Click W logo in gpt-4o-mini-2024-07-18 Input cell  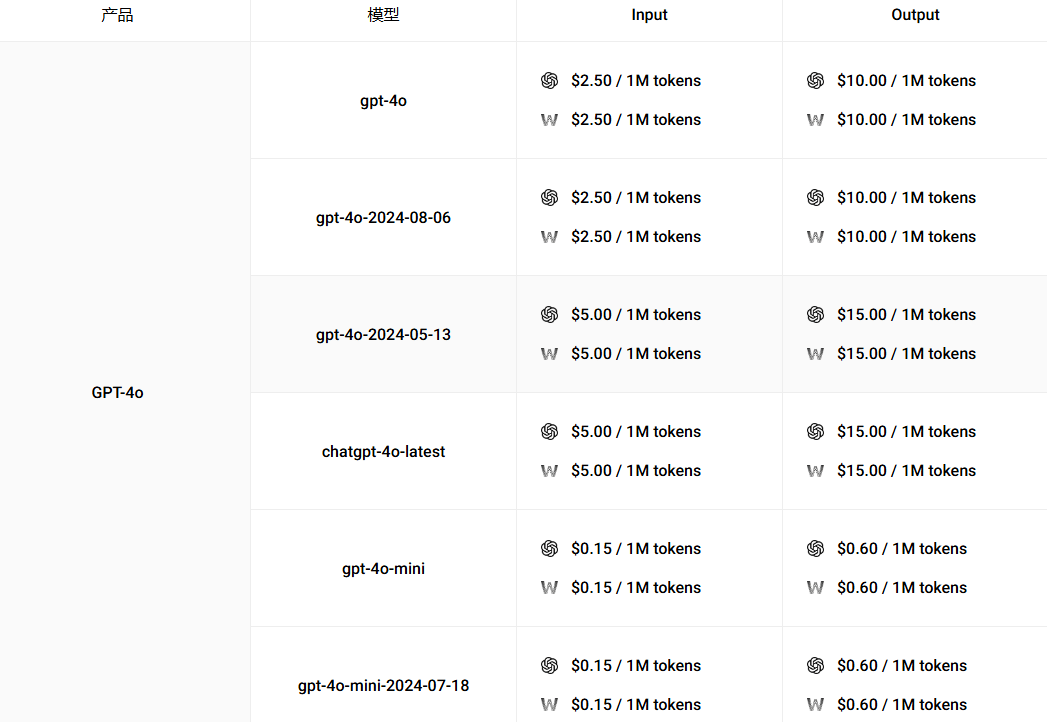coord(549,705)
